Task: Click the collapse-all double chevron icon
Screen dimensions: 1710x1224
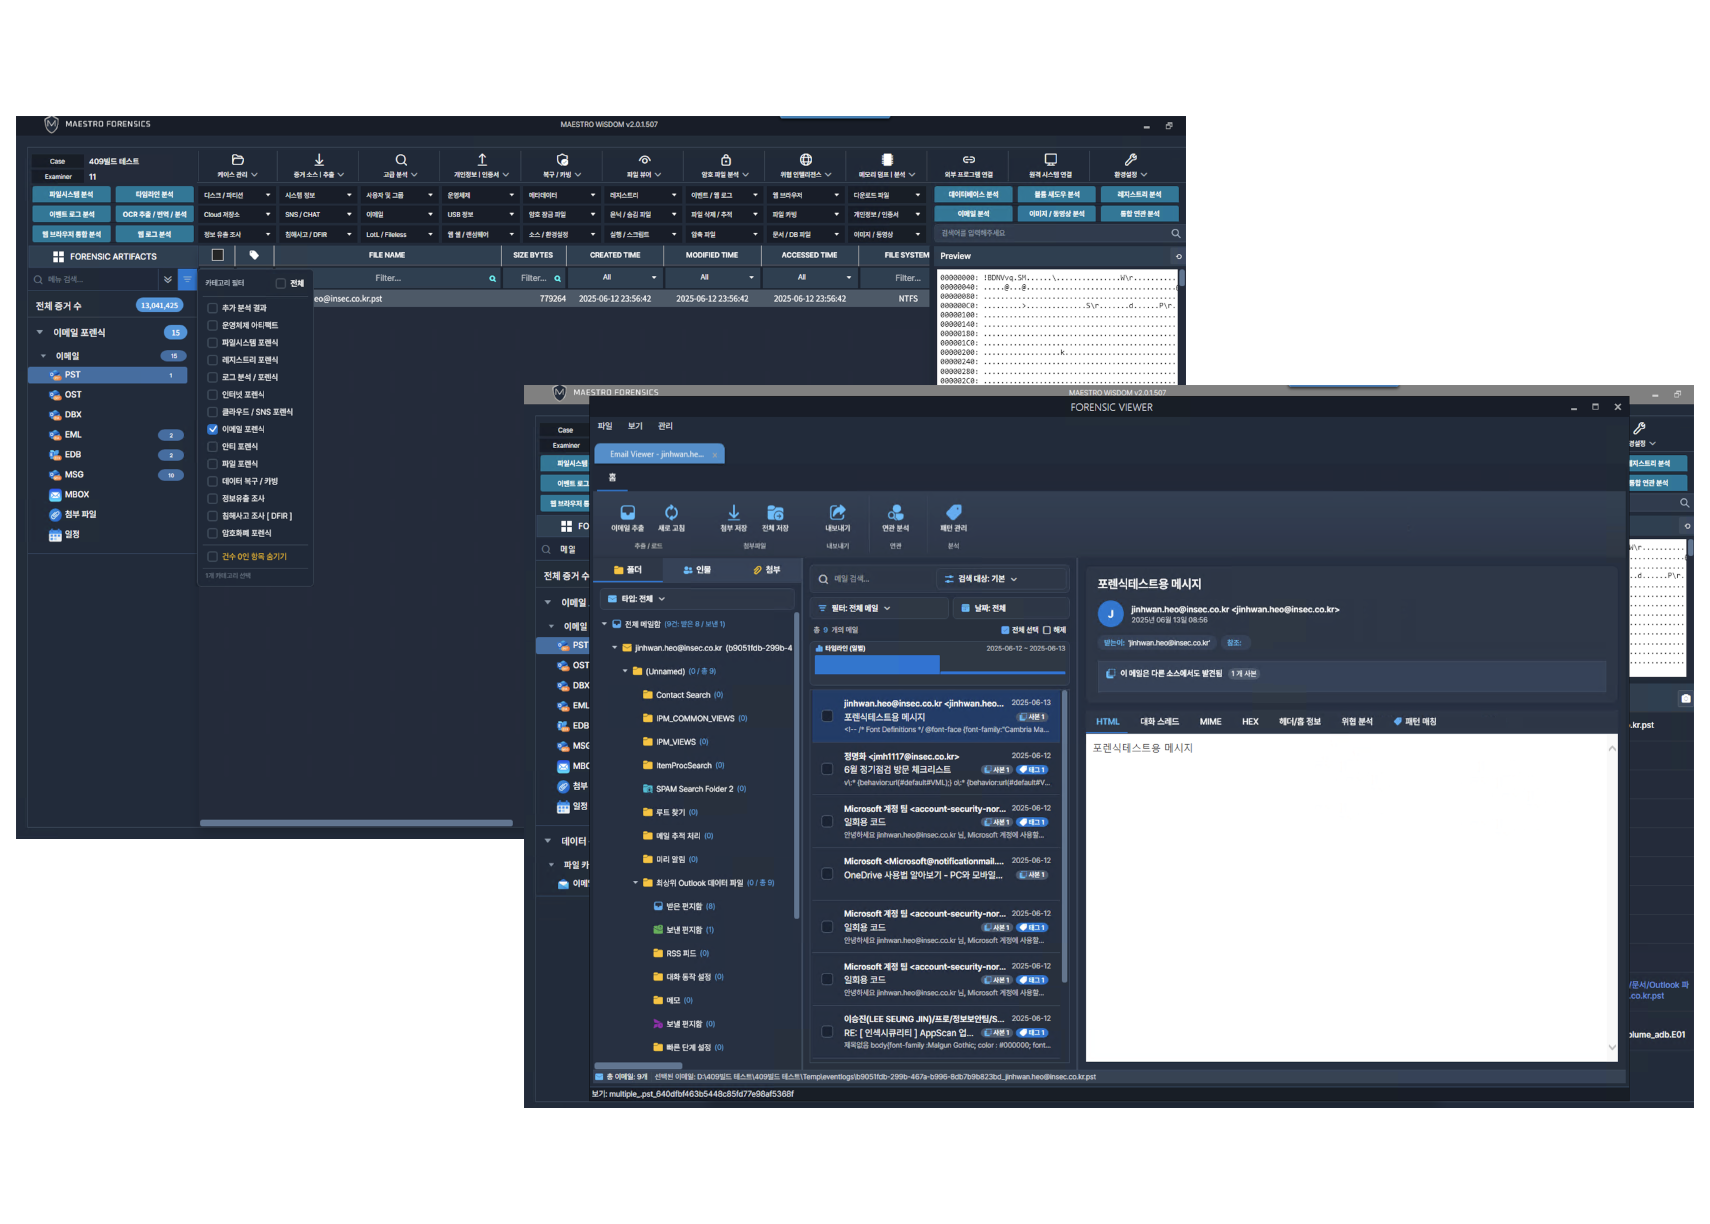Action: tap(168, 280)
